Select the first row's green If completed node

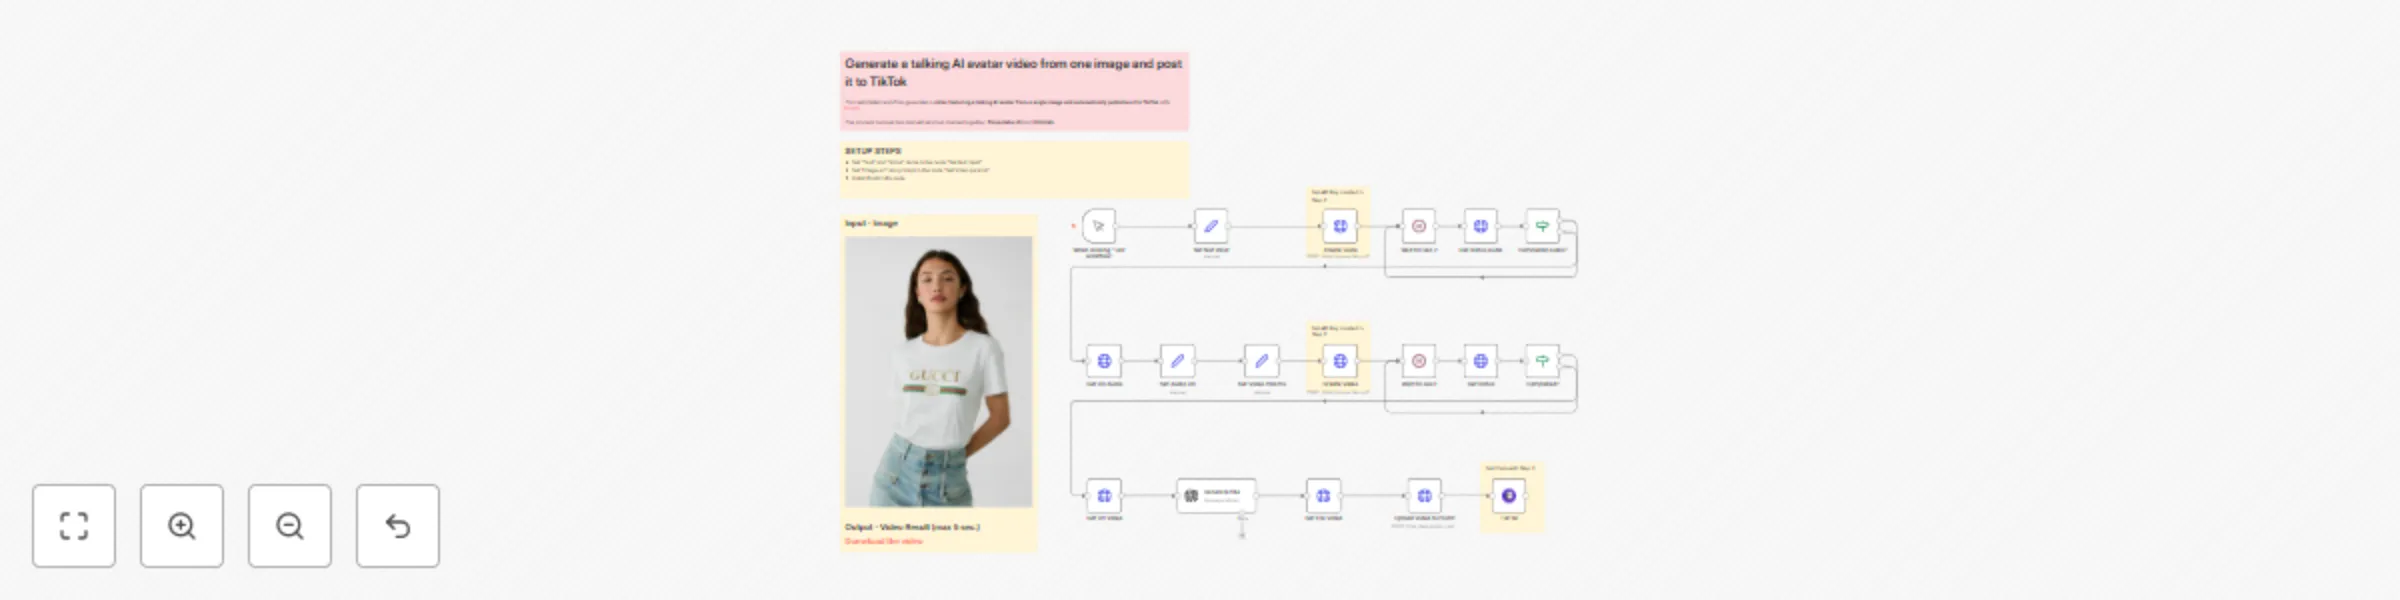pos(1542,226)
